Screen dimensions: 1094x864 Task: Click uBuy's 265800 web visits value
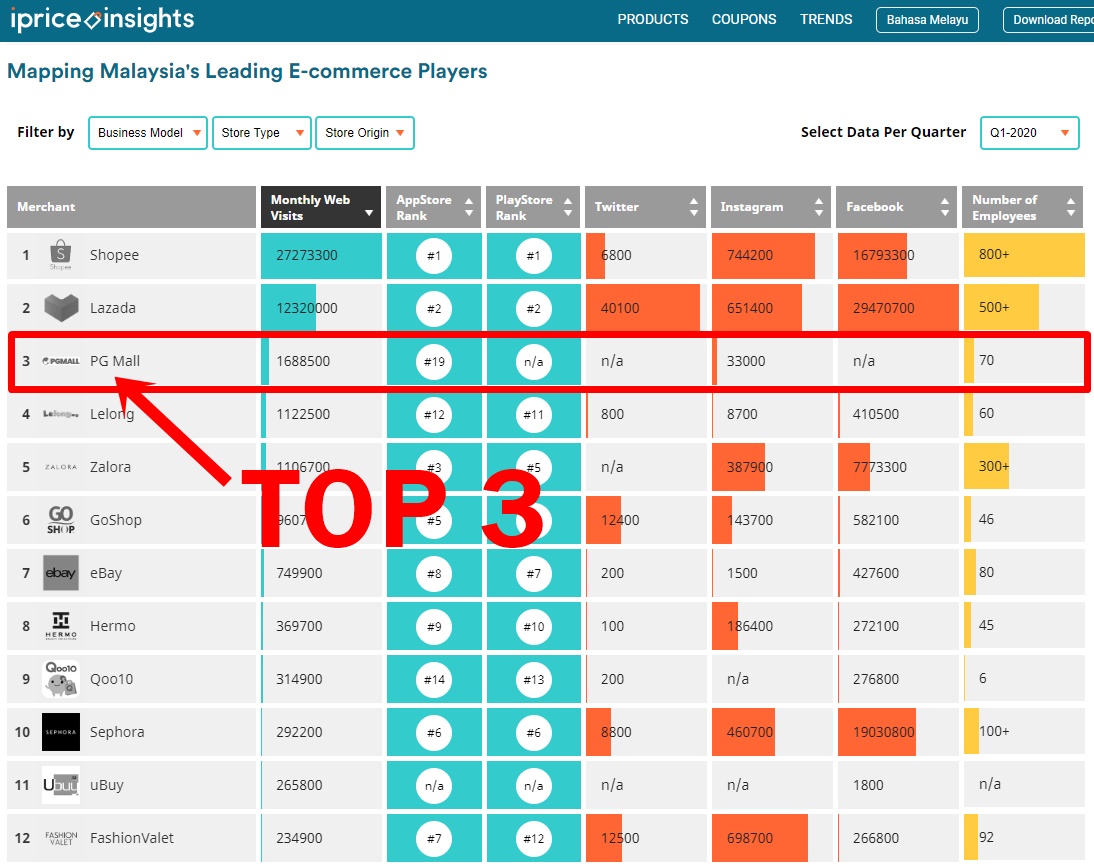(x=299, y=785)
